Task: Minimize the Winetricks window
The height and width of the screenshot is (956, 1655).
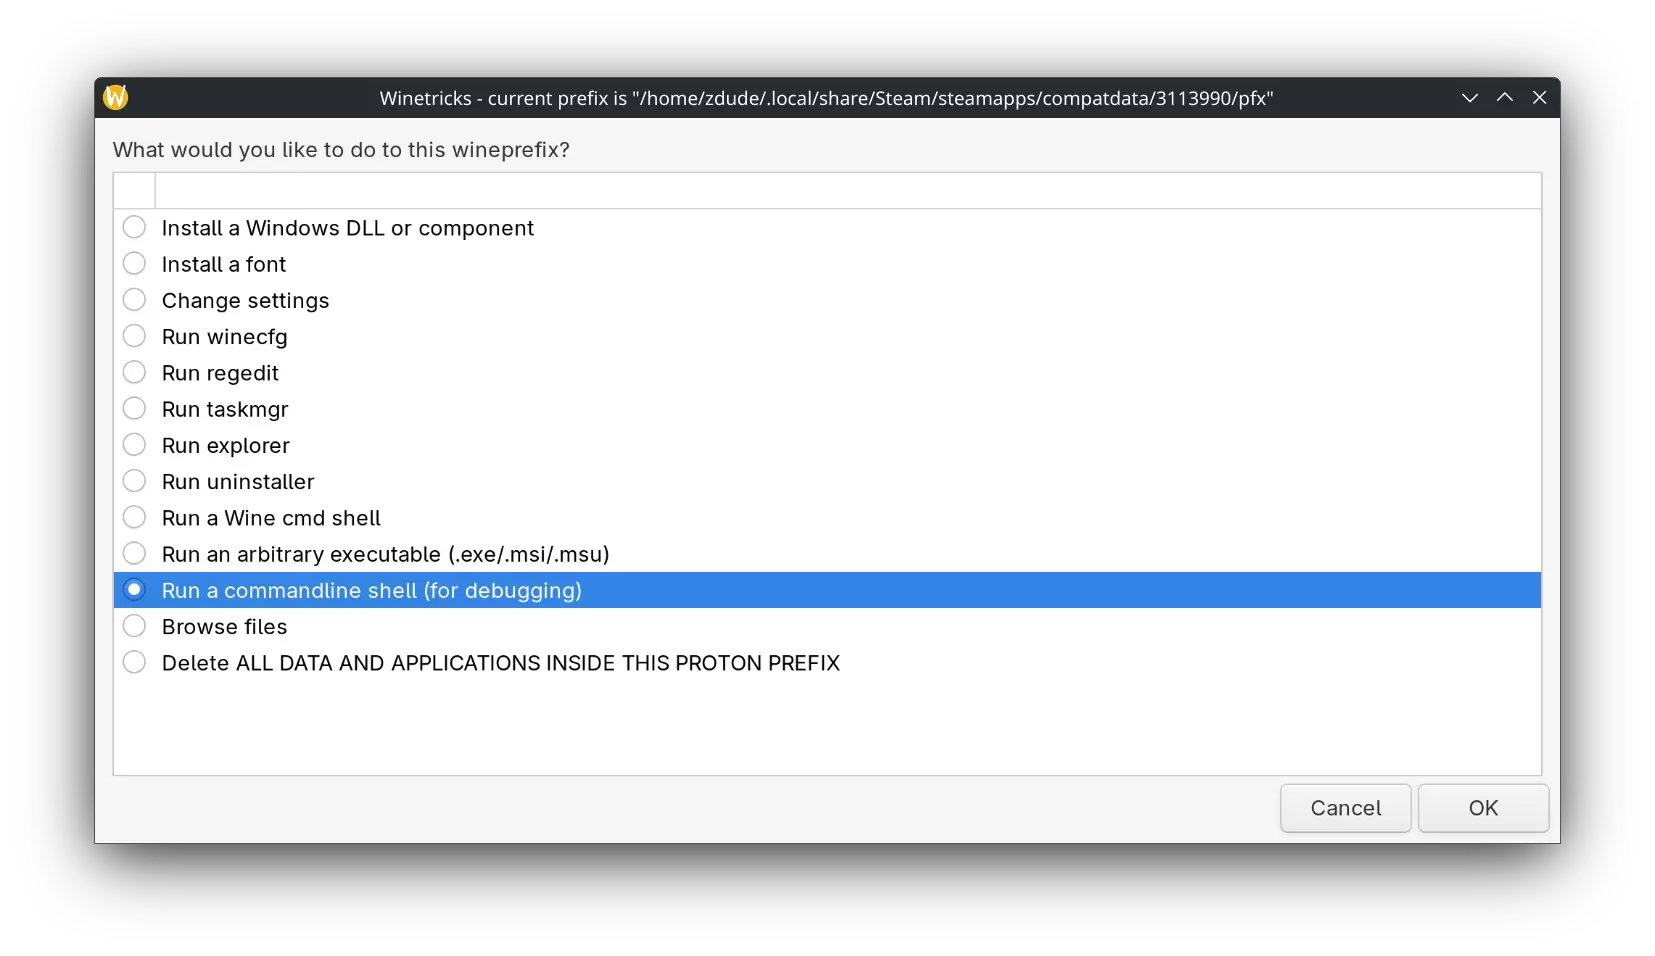Action: (1469, 98)
